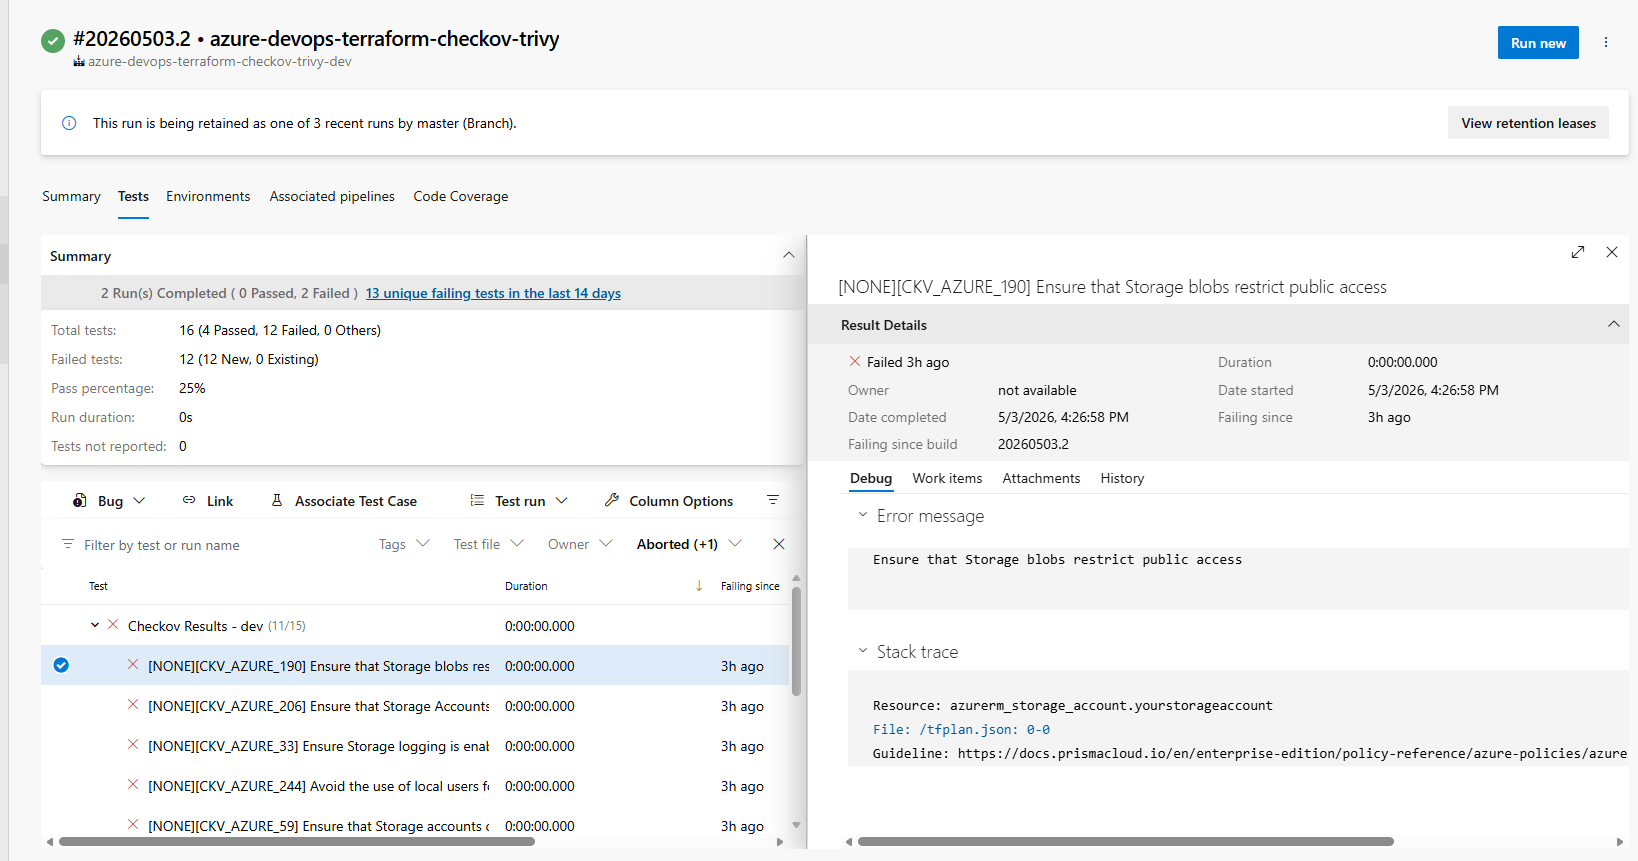This screenshot has height=861, width=1638.
Task: Collapse the Result Details section chevron
Action: click(x=1613, y=324)
